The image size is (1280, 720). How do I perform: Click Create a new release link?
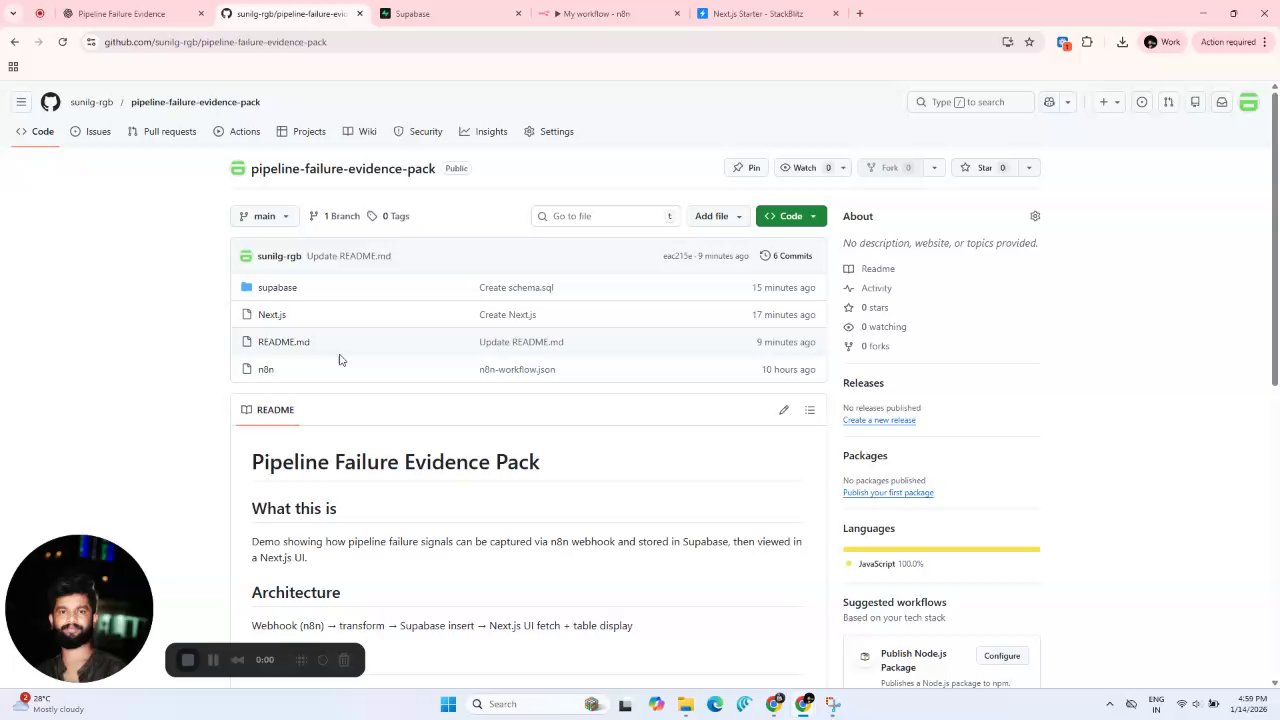(879, 420)
